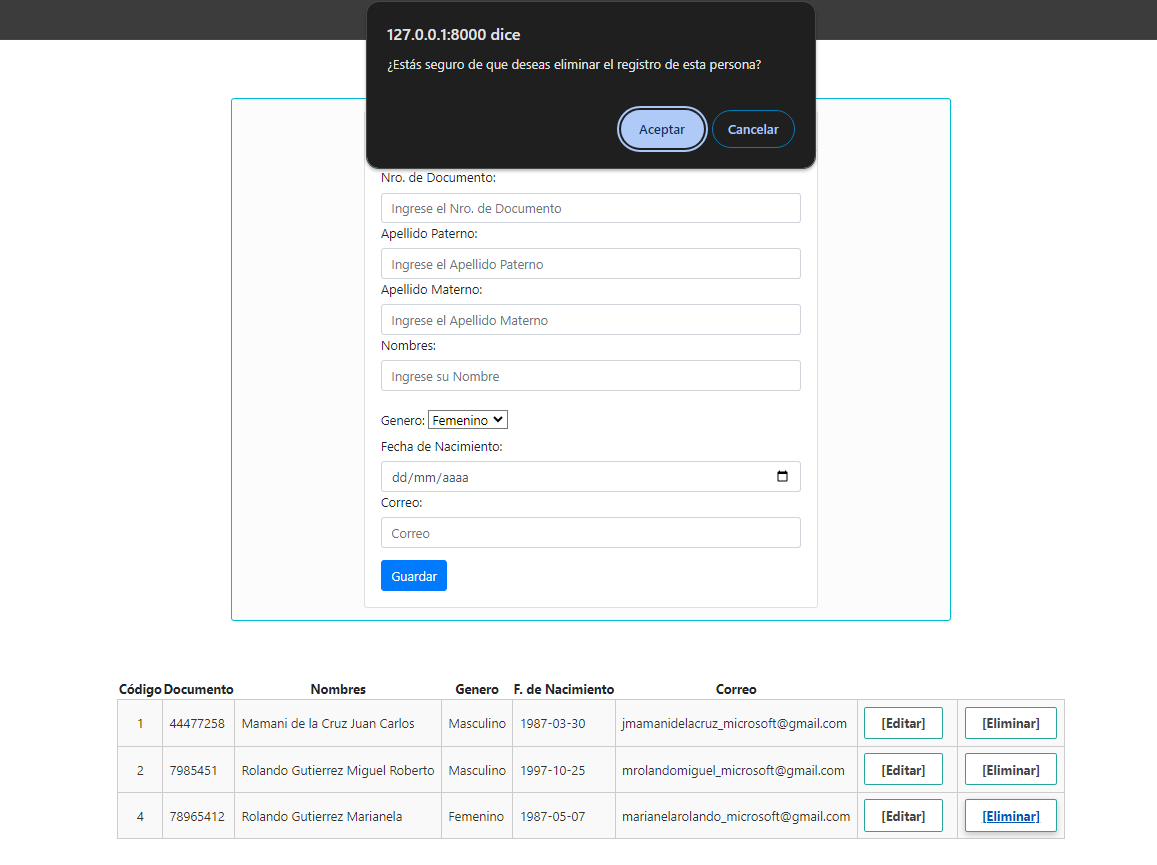
Task: Click the Nro. de Documento input field
Action: coord(590,209)
